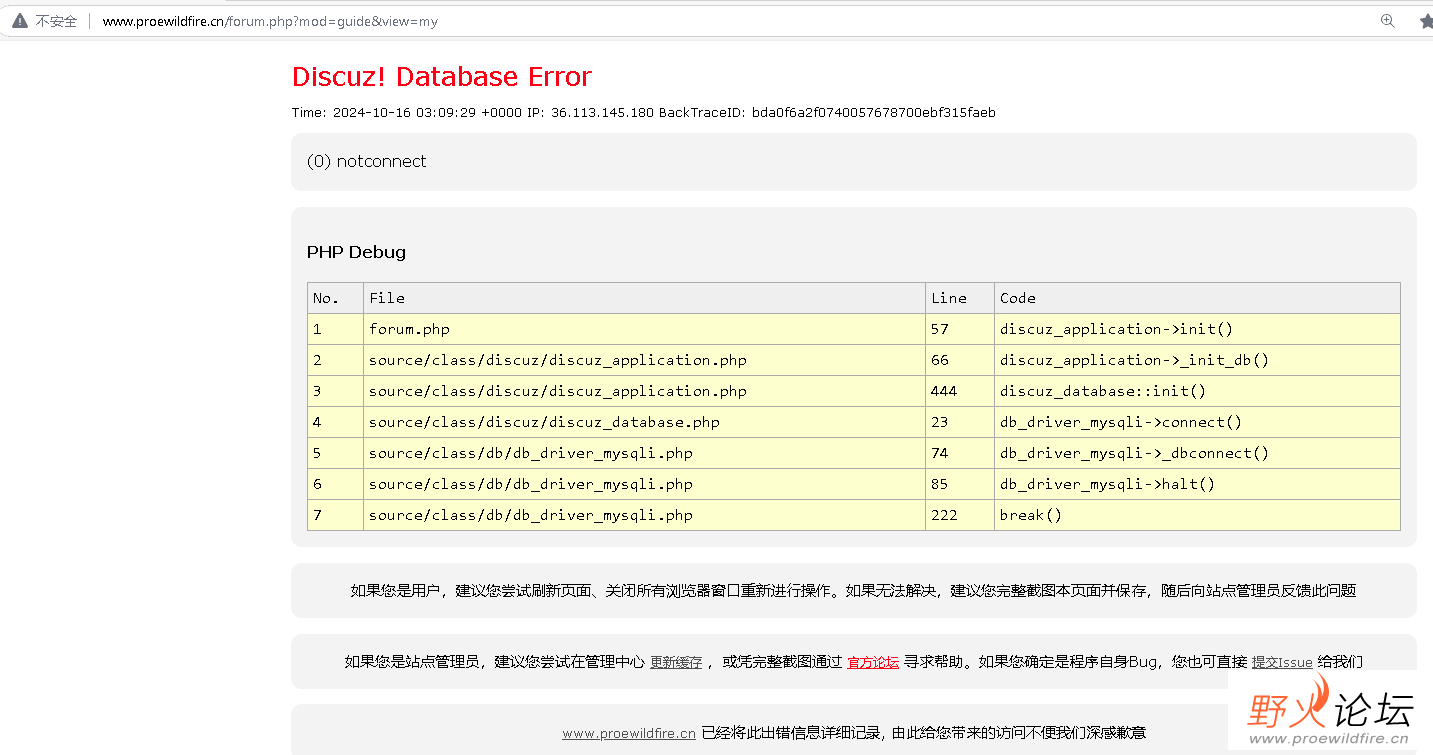
Task: Click db_driver_mysqli->_dbconnect() code cell
Action: click(1197, 453)
